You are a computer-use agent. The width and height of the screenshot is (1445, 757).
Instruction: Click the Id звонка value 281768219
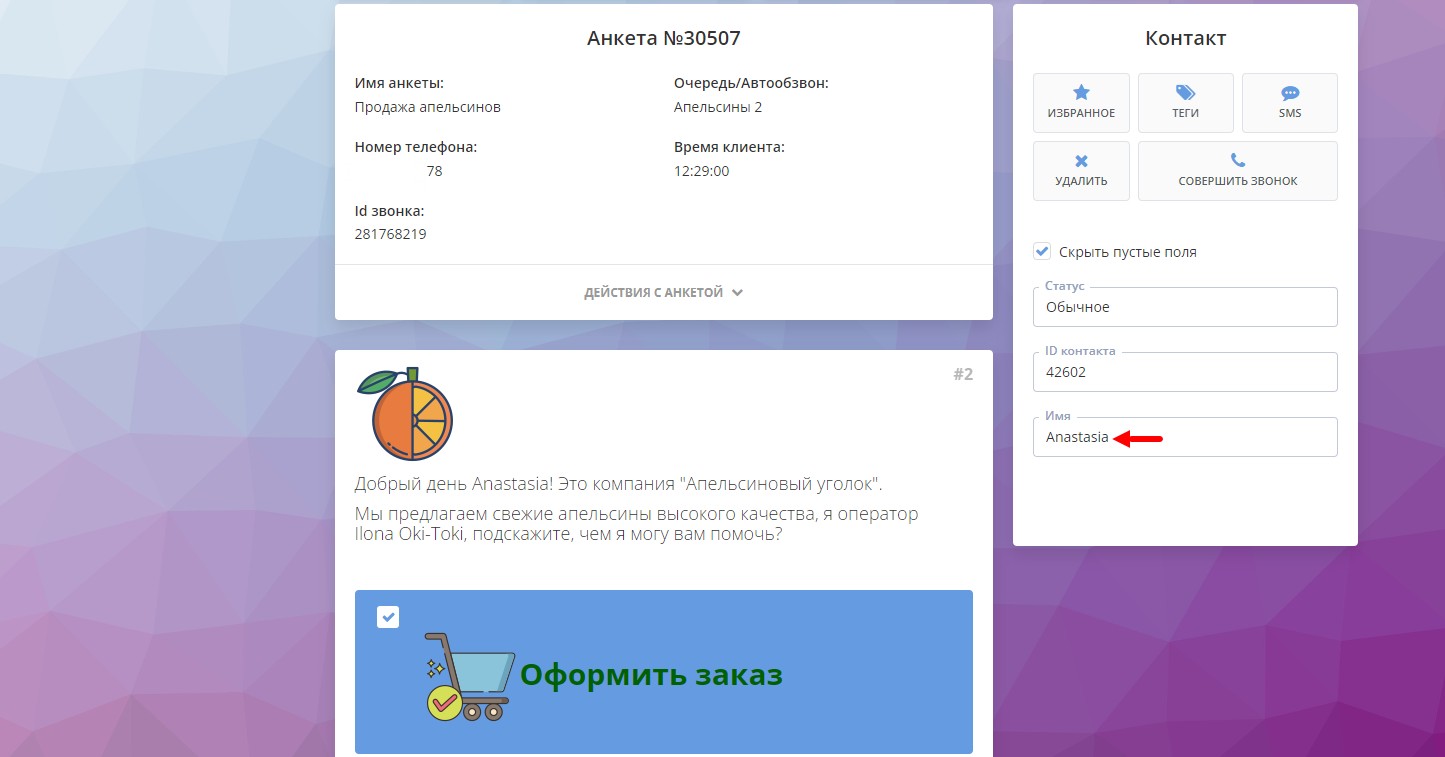390,234
